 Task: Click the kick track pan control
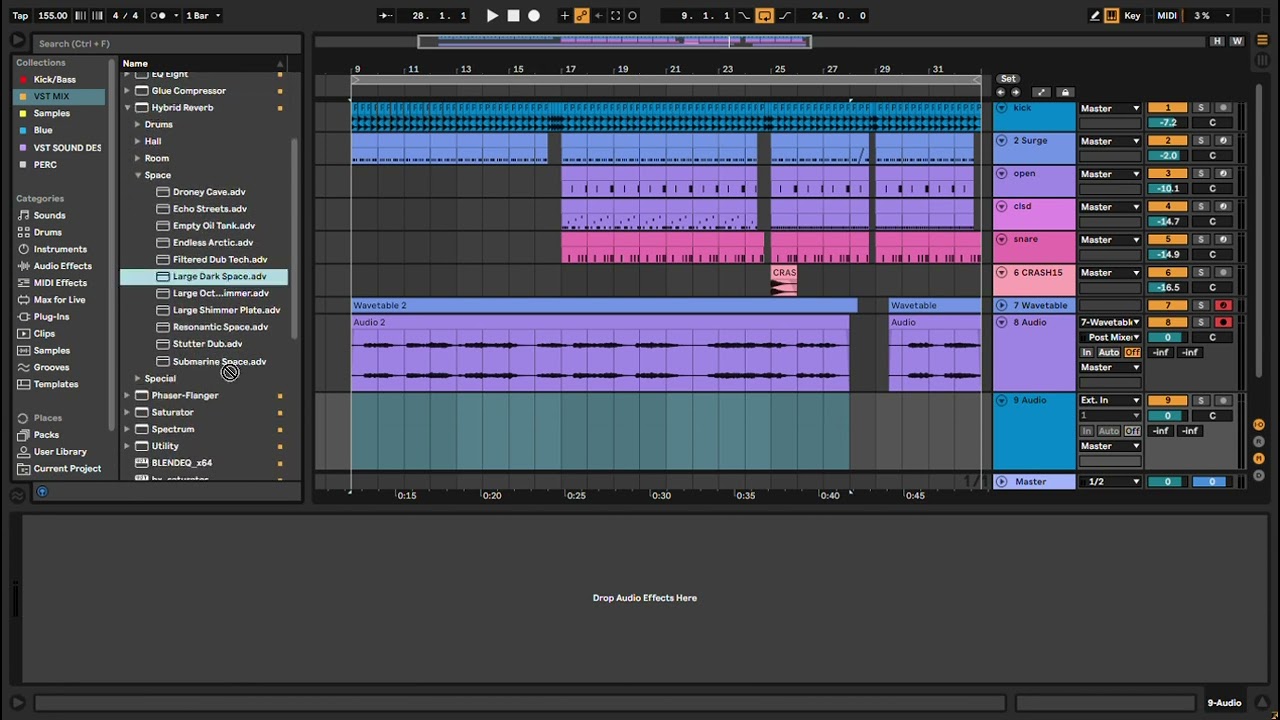tap(1212, 122)
